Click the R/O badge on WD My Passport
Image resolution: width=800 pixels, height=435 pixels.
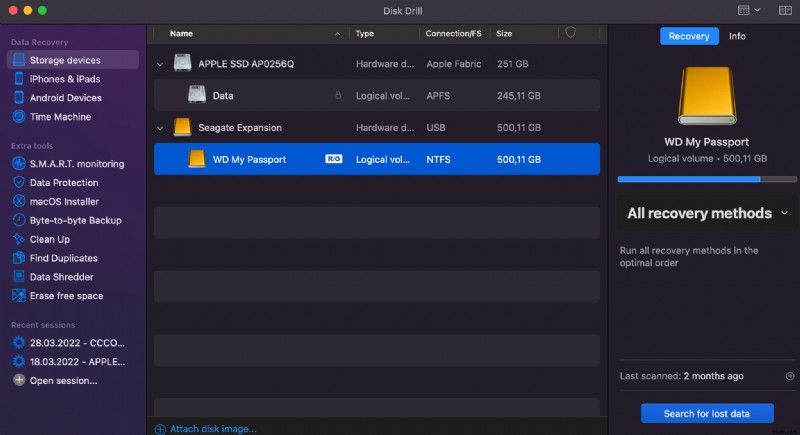pos(334,159)
